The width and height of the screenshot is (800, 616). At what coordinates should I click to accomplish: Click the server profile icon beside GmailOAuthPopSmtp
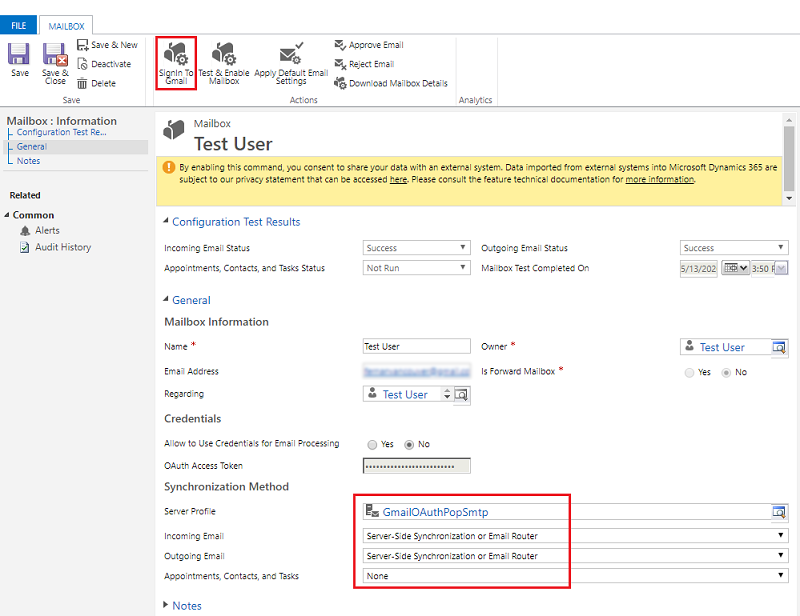(x=372, y=511)
